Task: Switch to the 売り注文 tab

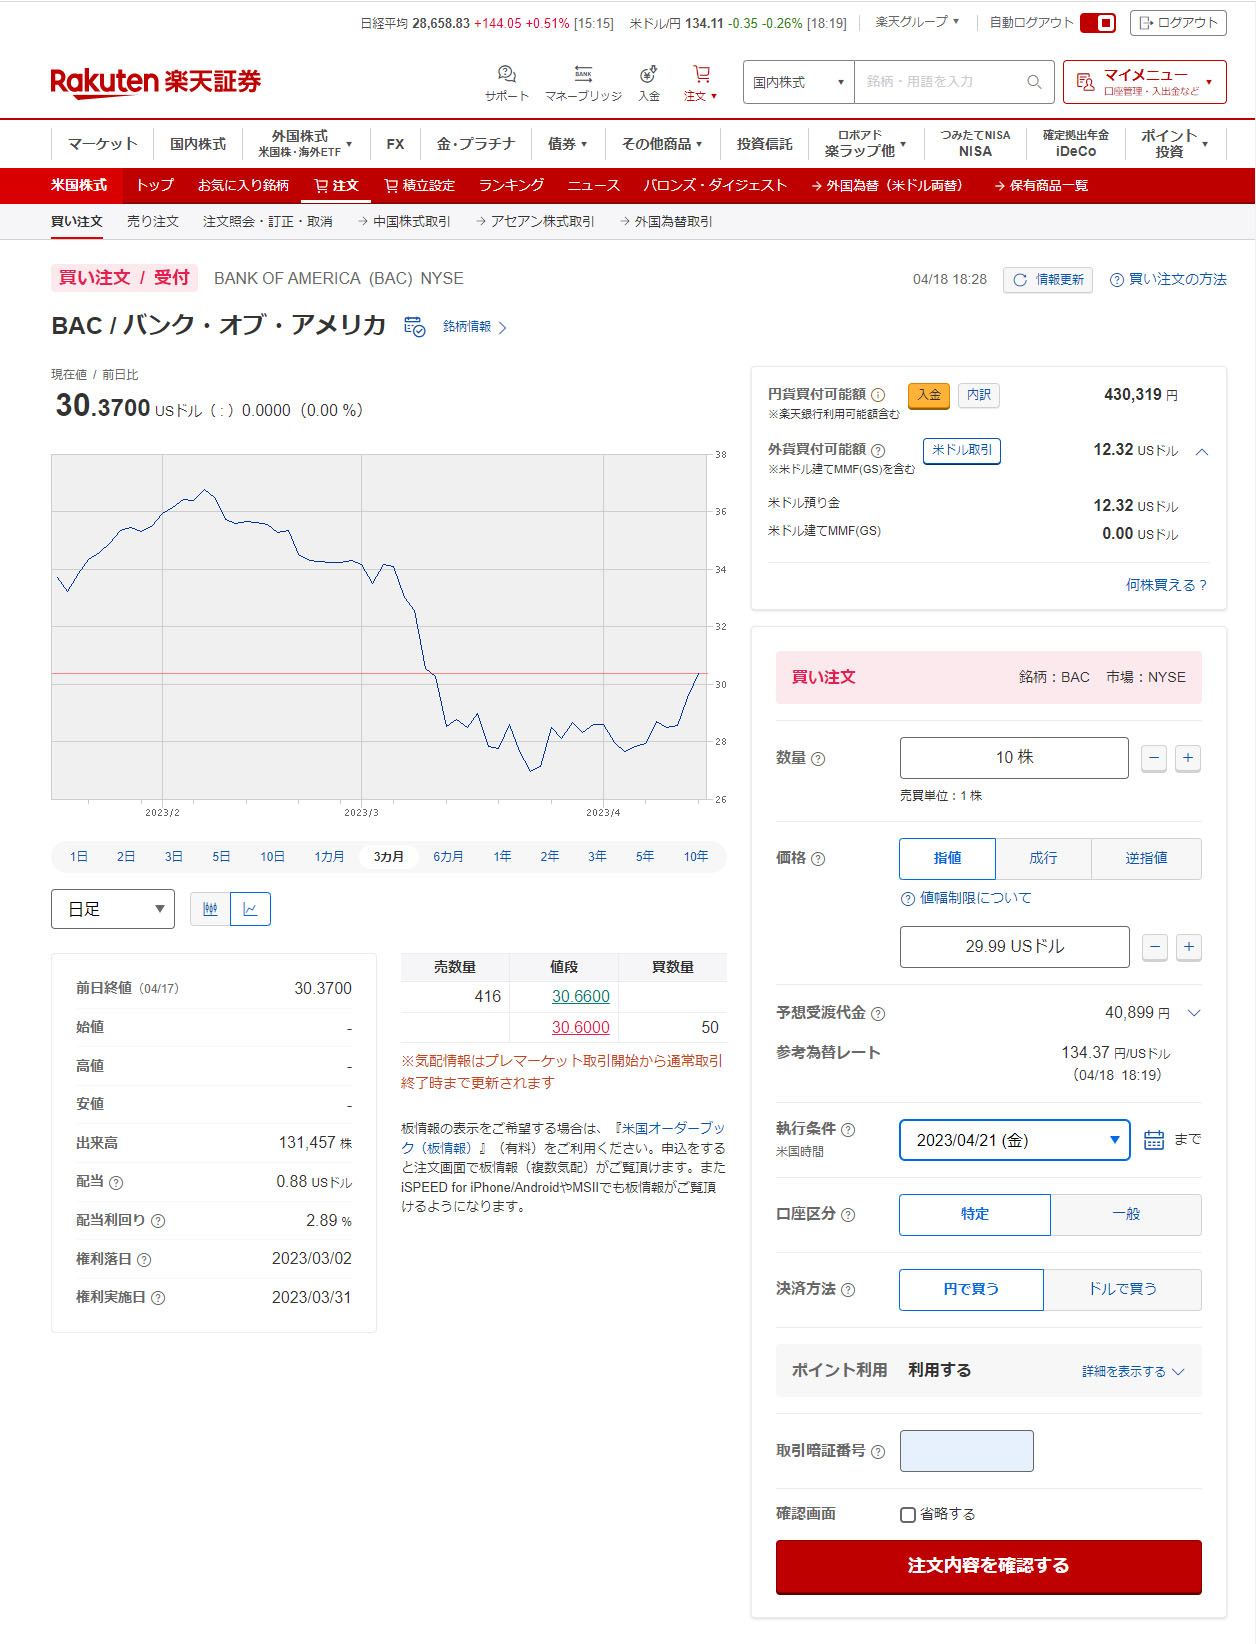Action: [x=153, y=222]
